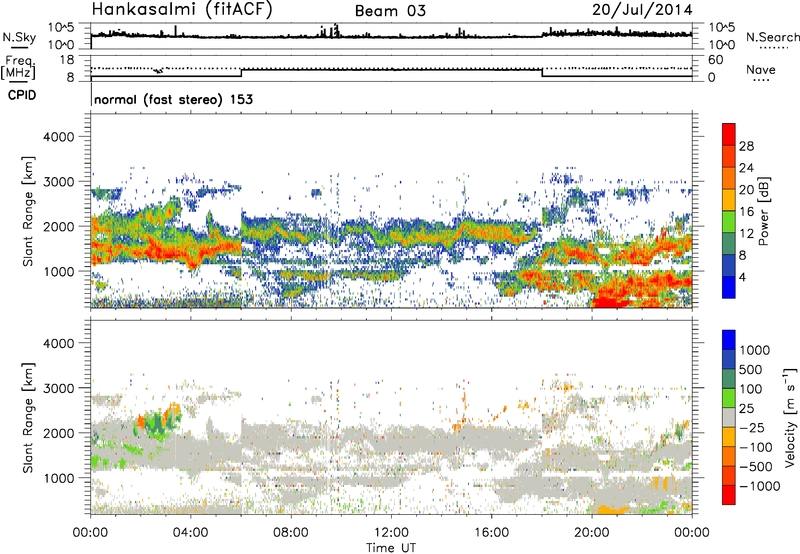Click the '20:00' time axis label
The image size is (800, 554).
591,533
